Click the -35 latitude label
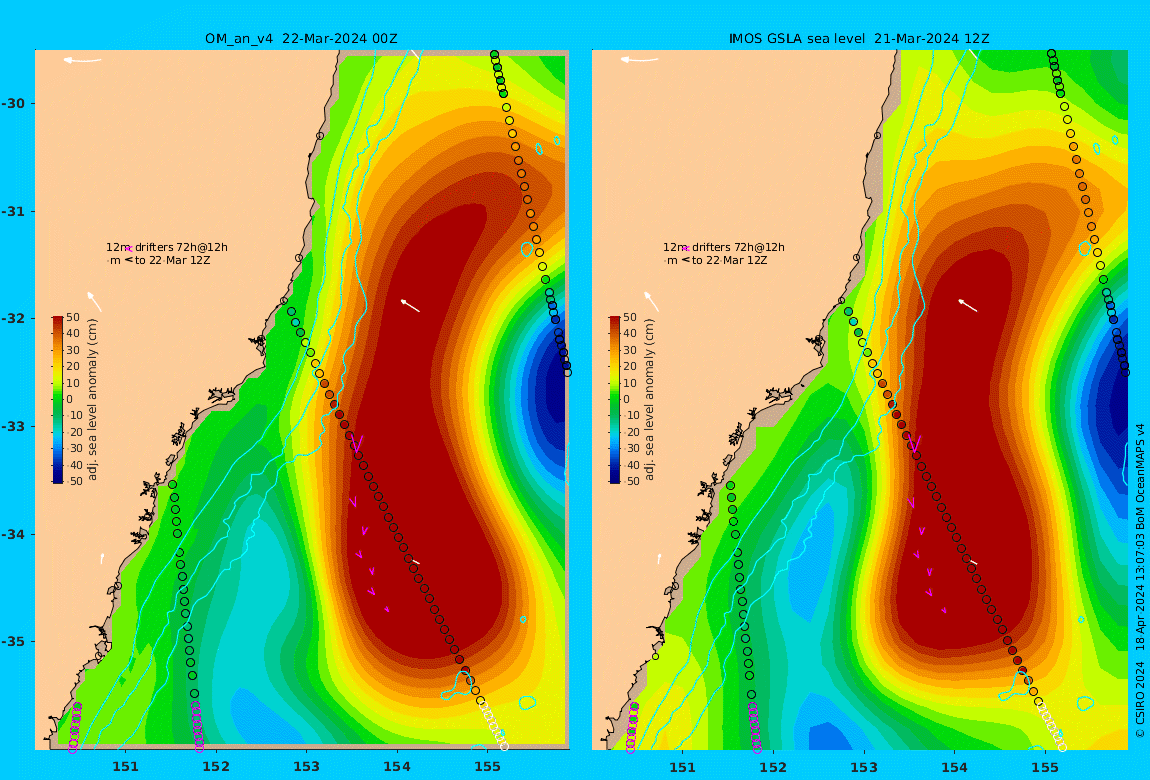The image size is (1150, 780). pyautogui.click(x=12, y=641)
